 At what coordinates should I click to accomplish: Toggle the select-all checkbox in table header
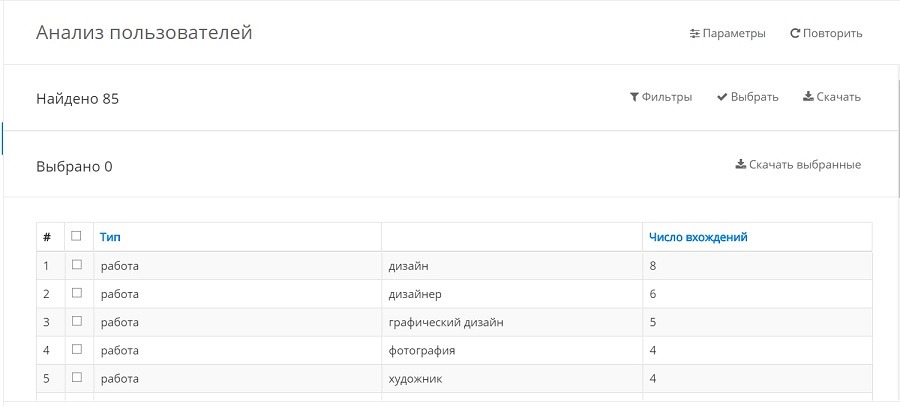pyautogui.click(x=76, y=235)
